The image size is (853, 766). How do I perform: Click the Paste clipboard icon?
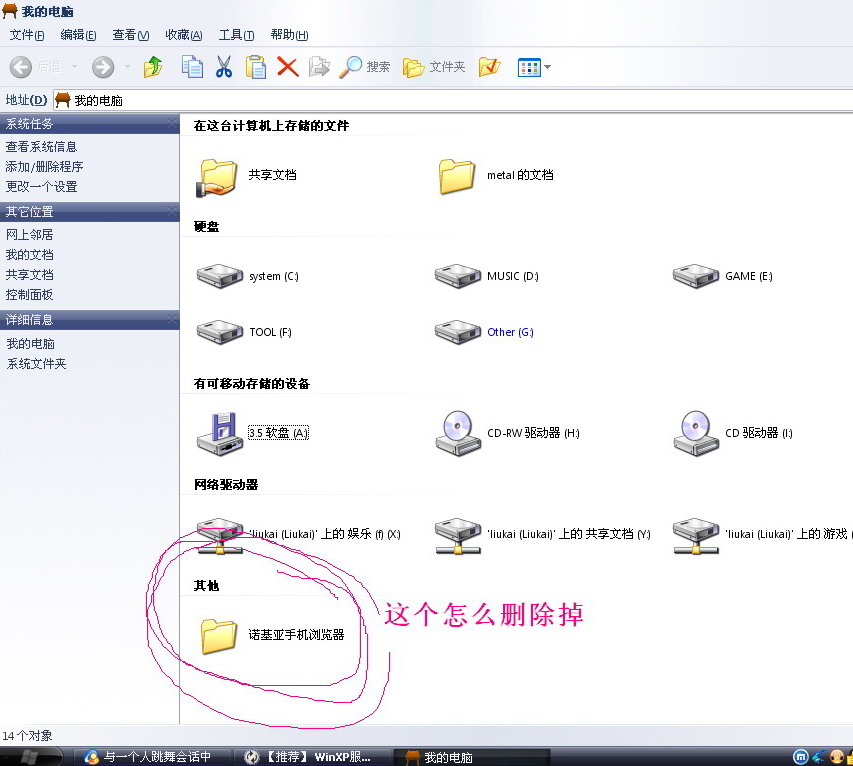pyautogui.click(x=256, y=67)
